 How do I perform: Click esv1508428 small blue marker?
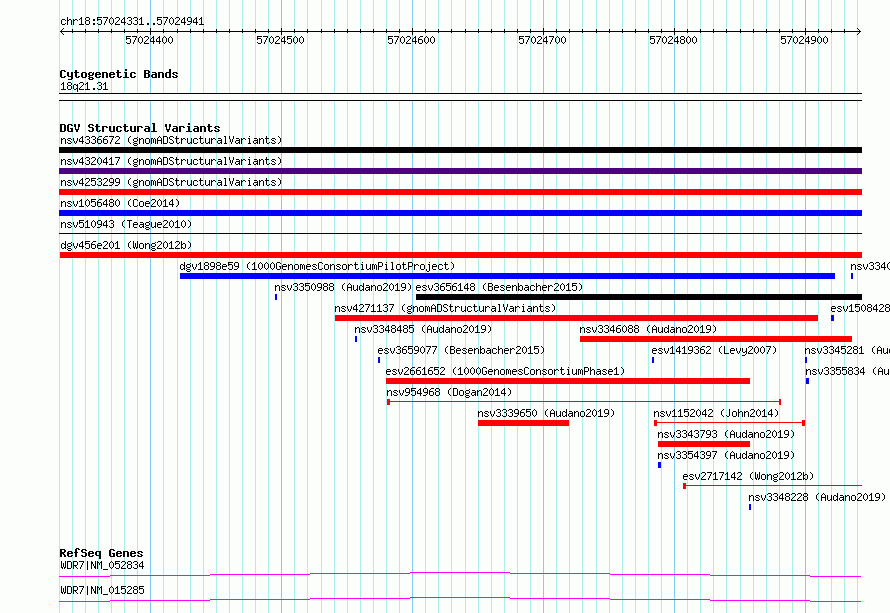click(832, 318)
